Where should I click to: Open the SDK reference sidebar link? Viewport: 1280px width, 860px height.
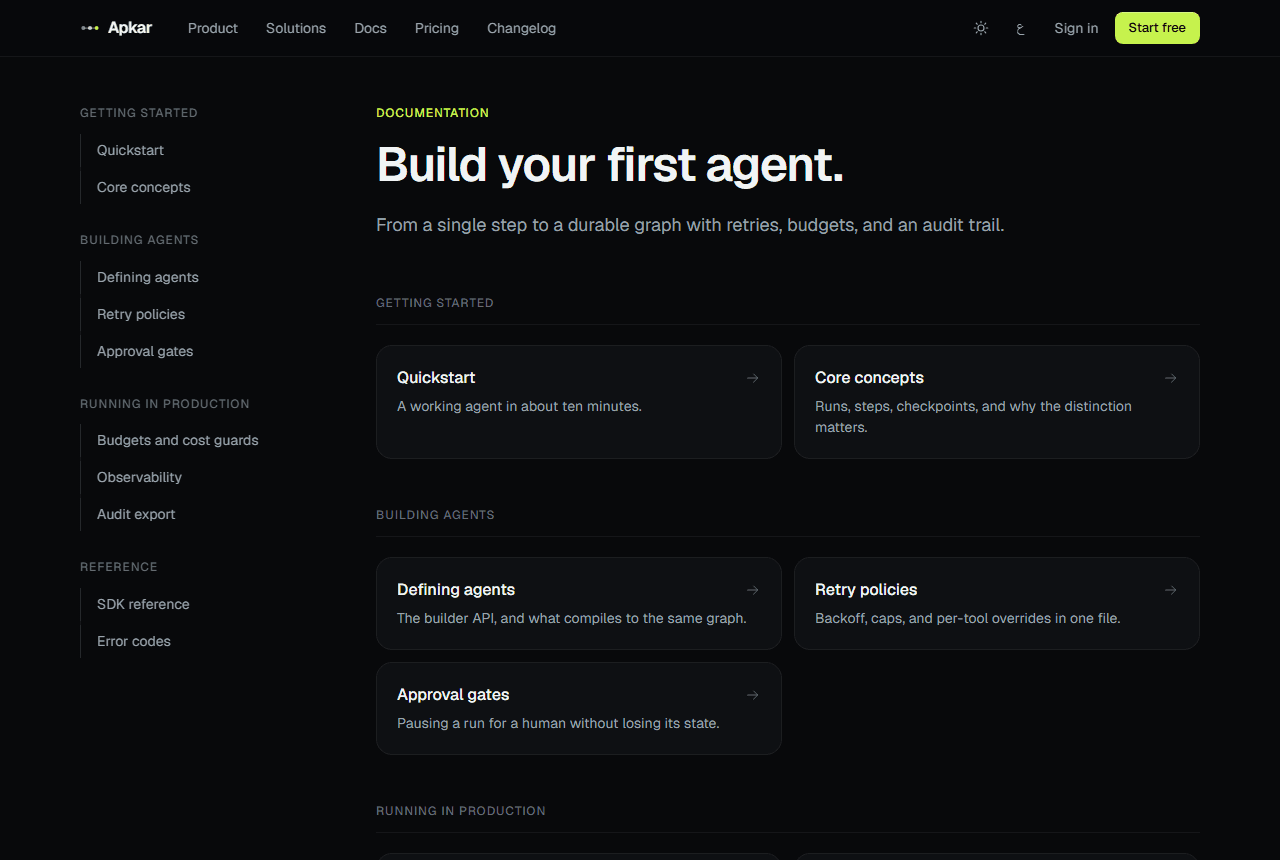[143, 604]
